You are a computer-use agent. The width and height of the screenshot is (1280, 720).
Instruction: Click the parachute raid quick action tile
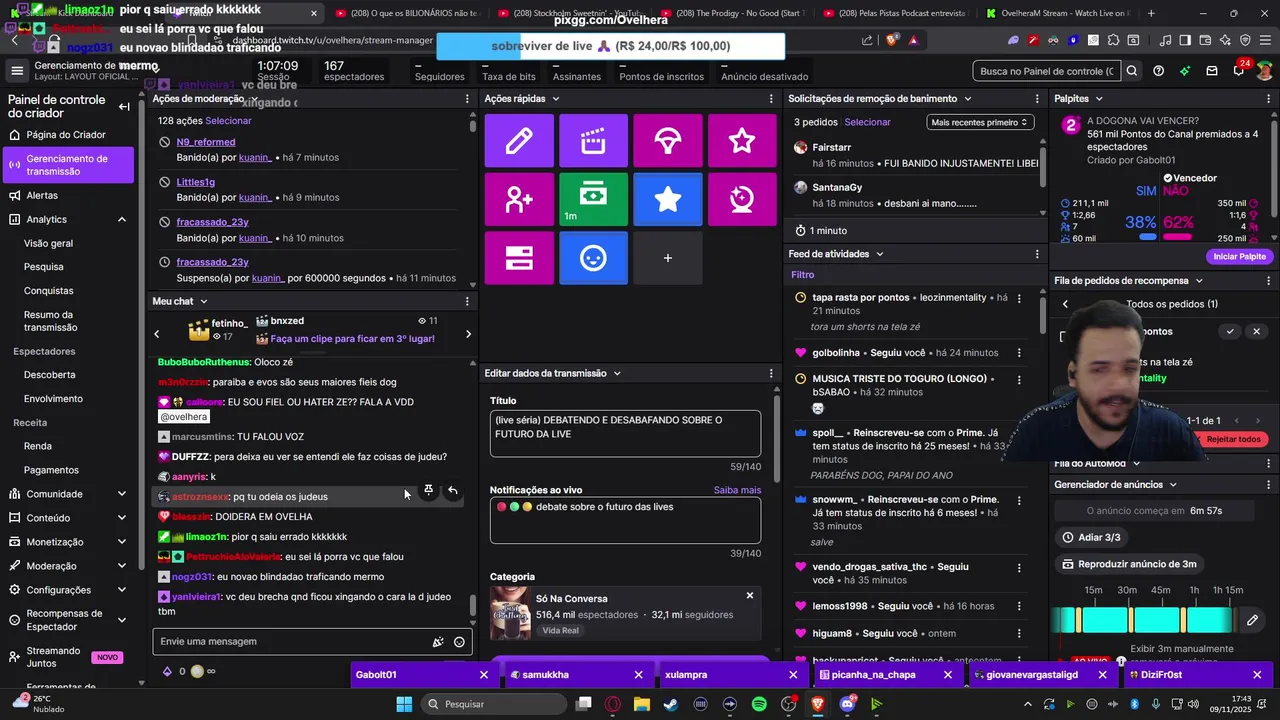[668, 141]
